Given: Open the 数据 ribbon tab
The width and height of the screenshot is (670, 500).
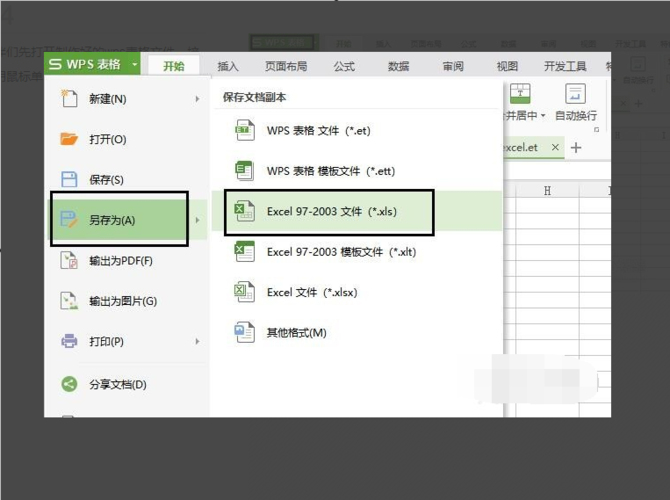Looking at the screenshot, I should (x=398, y=66).
